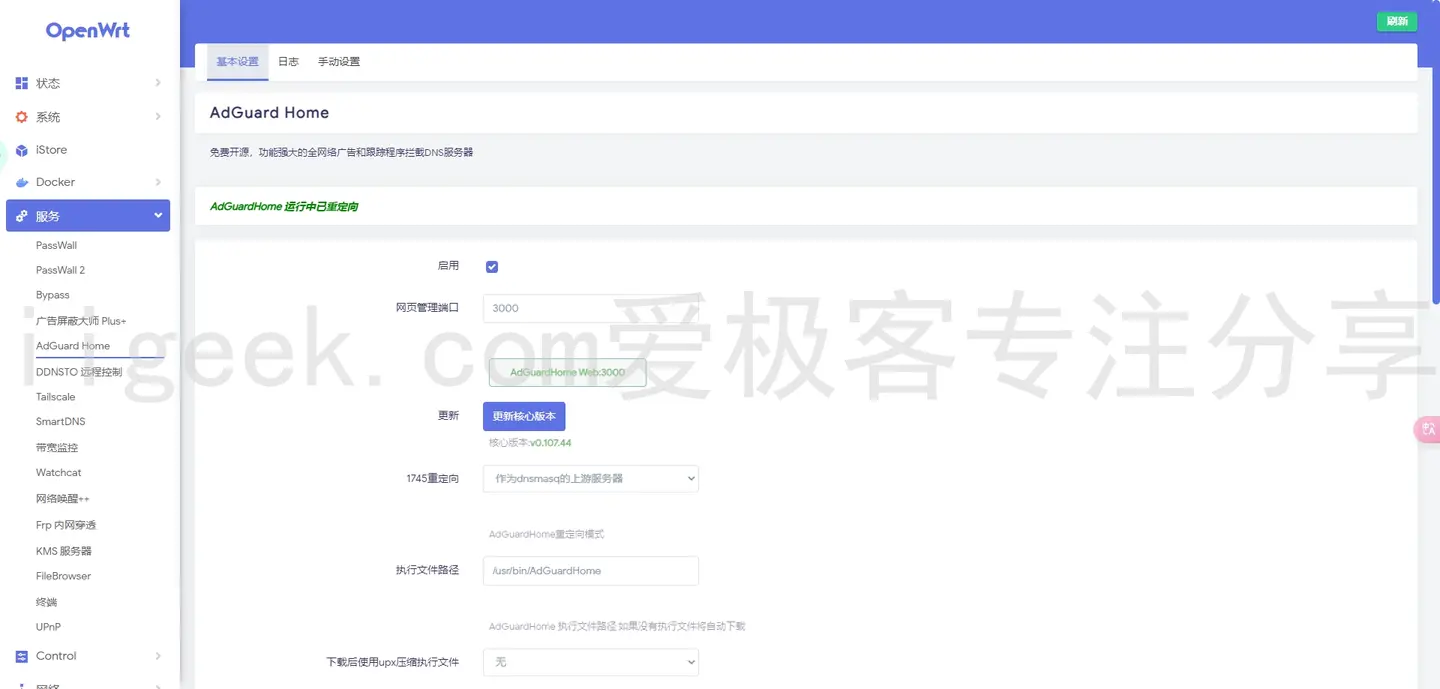Click the 服务 services icon in sidebar

tap(22, 215)
